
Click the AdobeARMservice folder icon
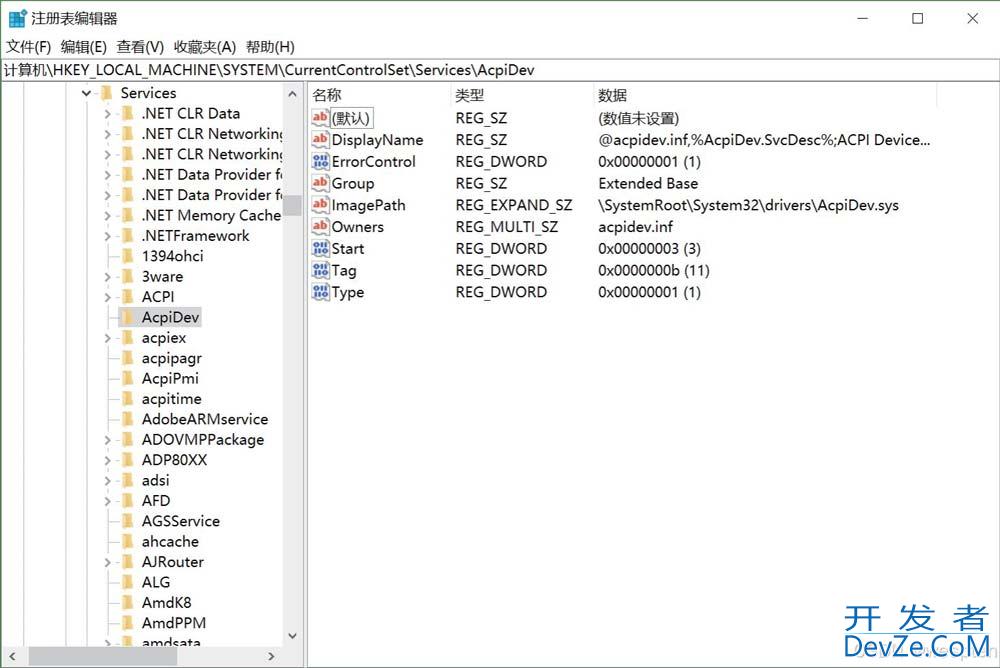coord(128,419)
